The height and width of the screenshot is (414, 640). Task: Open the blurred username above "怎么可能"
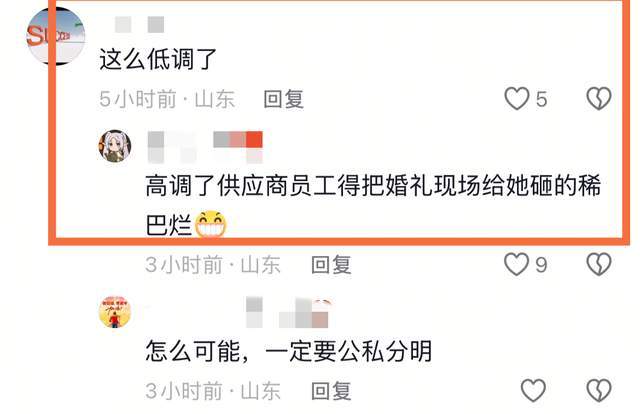point(288,313)
